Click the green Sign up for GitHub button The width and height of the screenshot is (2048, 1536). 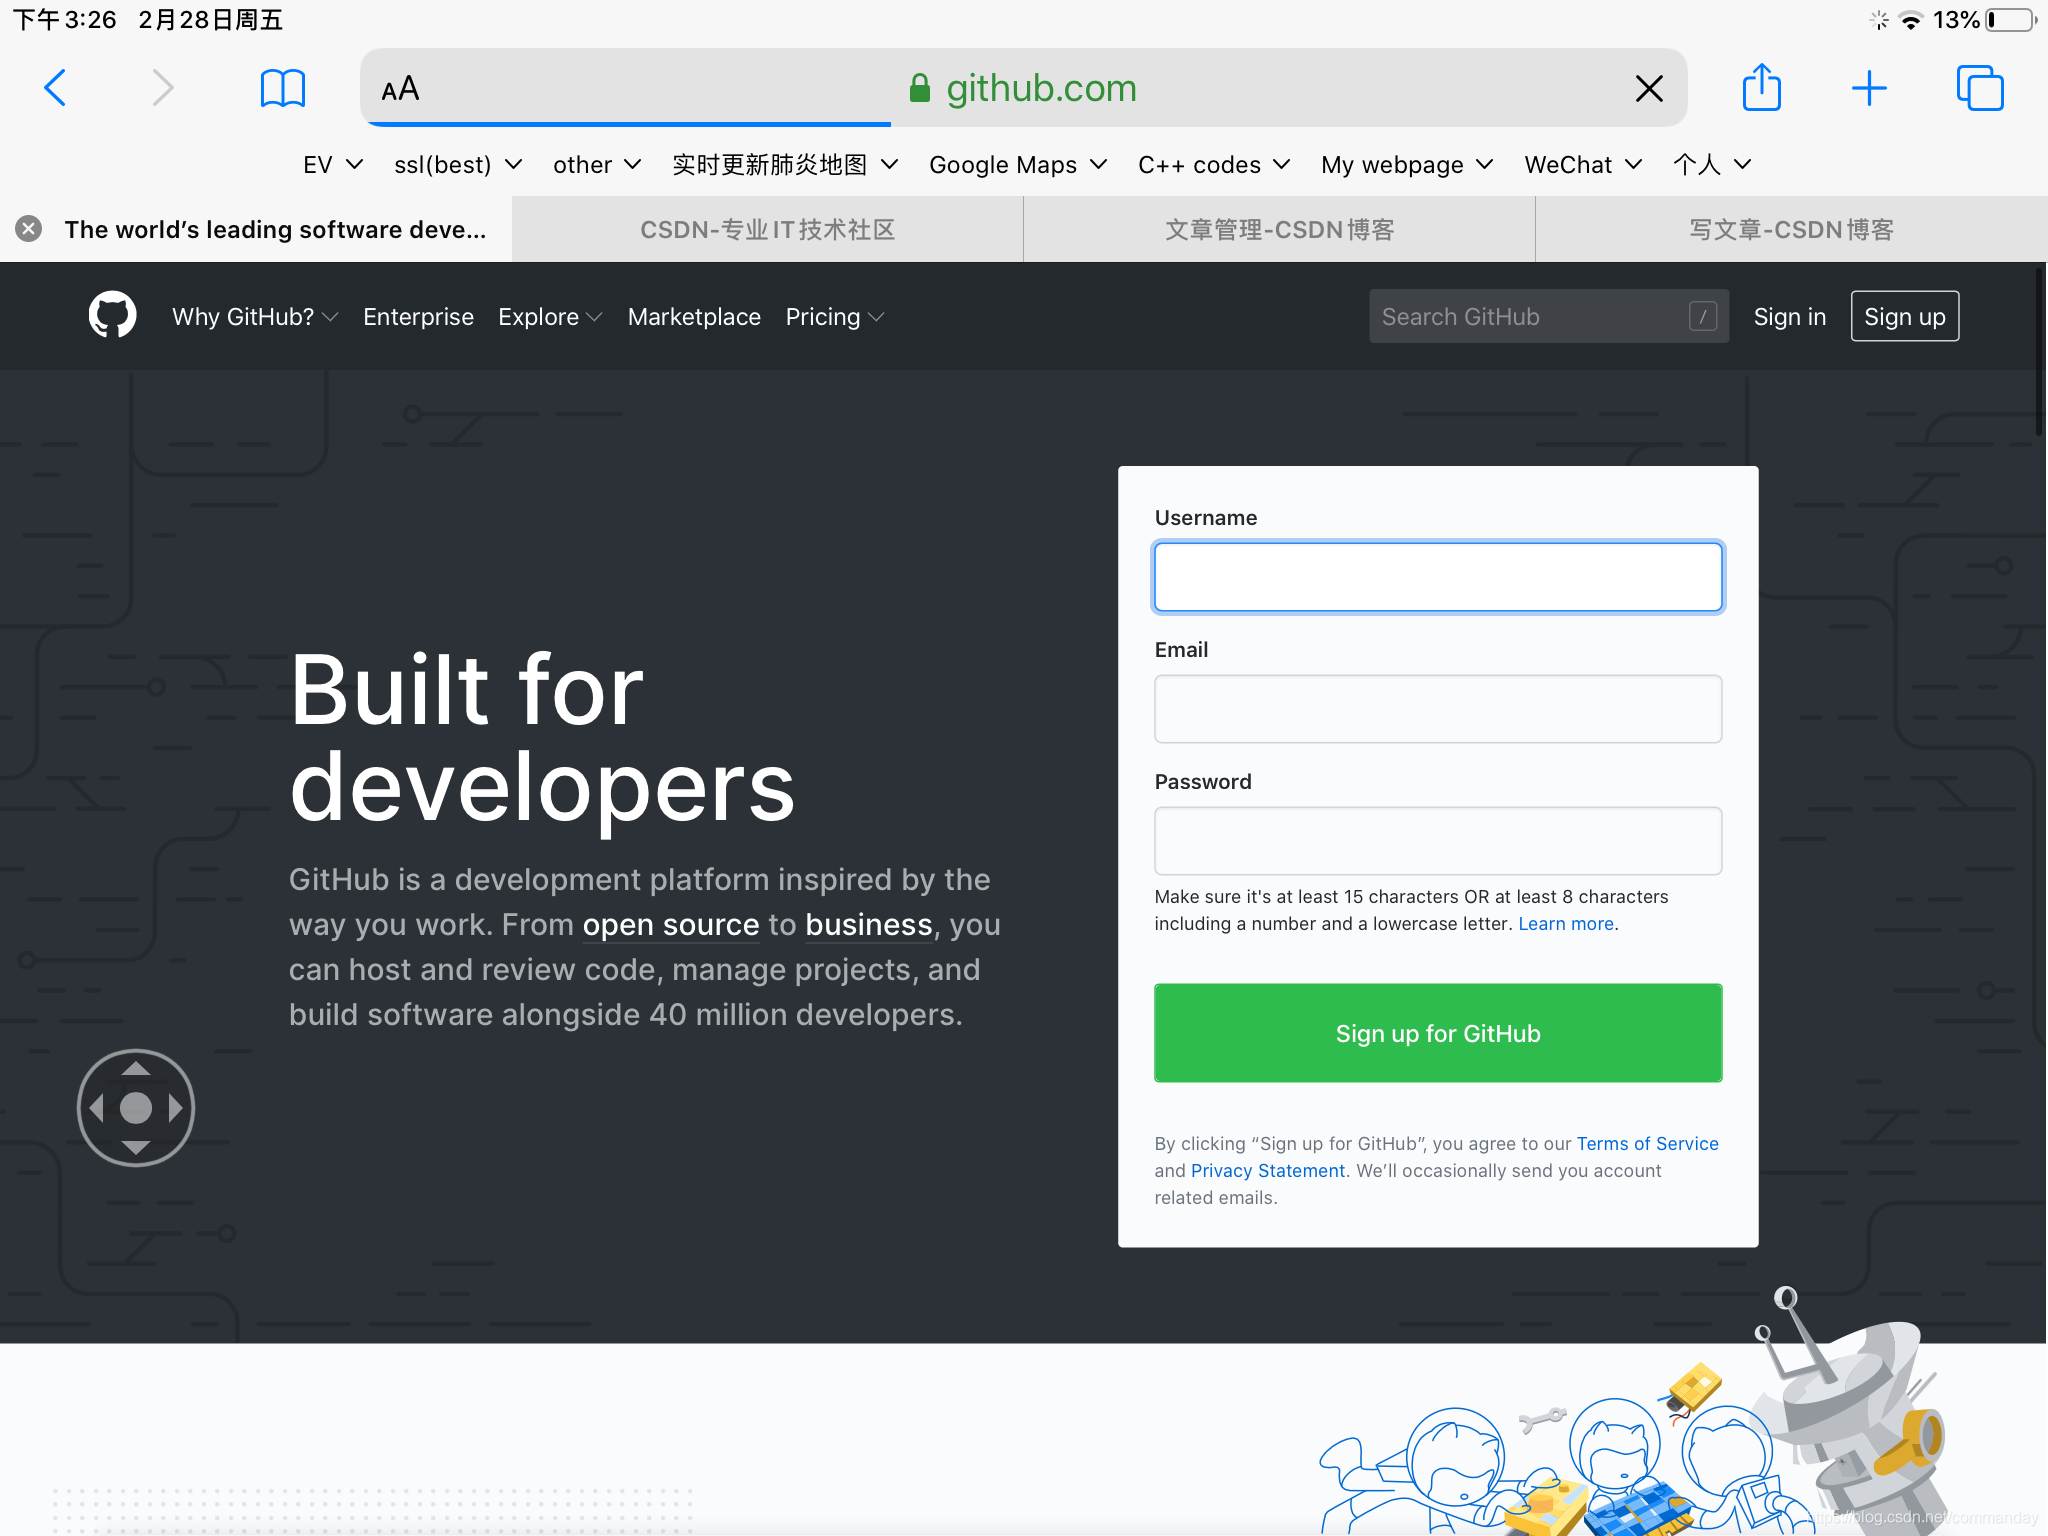[1438, 1033]
